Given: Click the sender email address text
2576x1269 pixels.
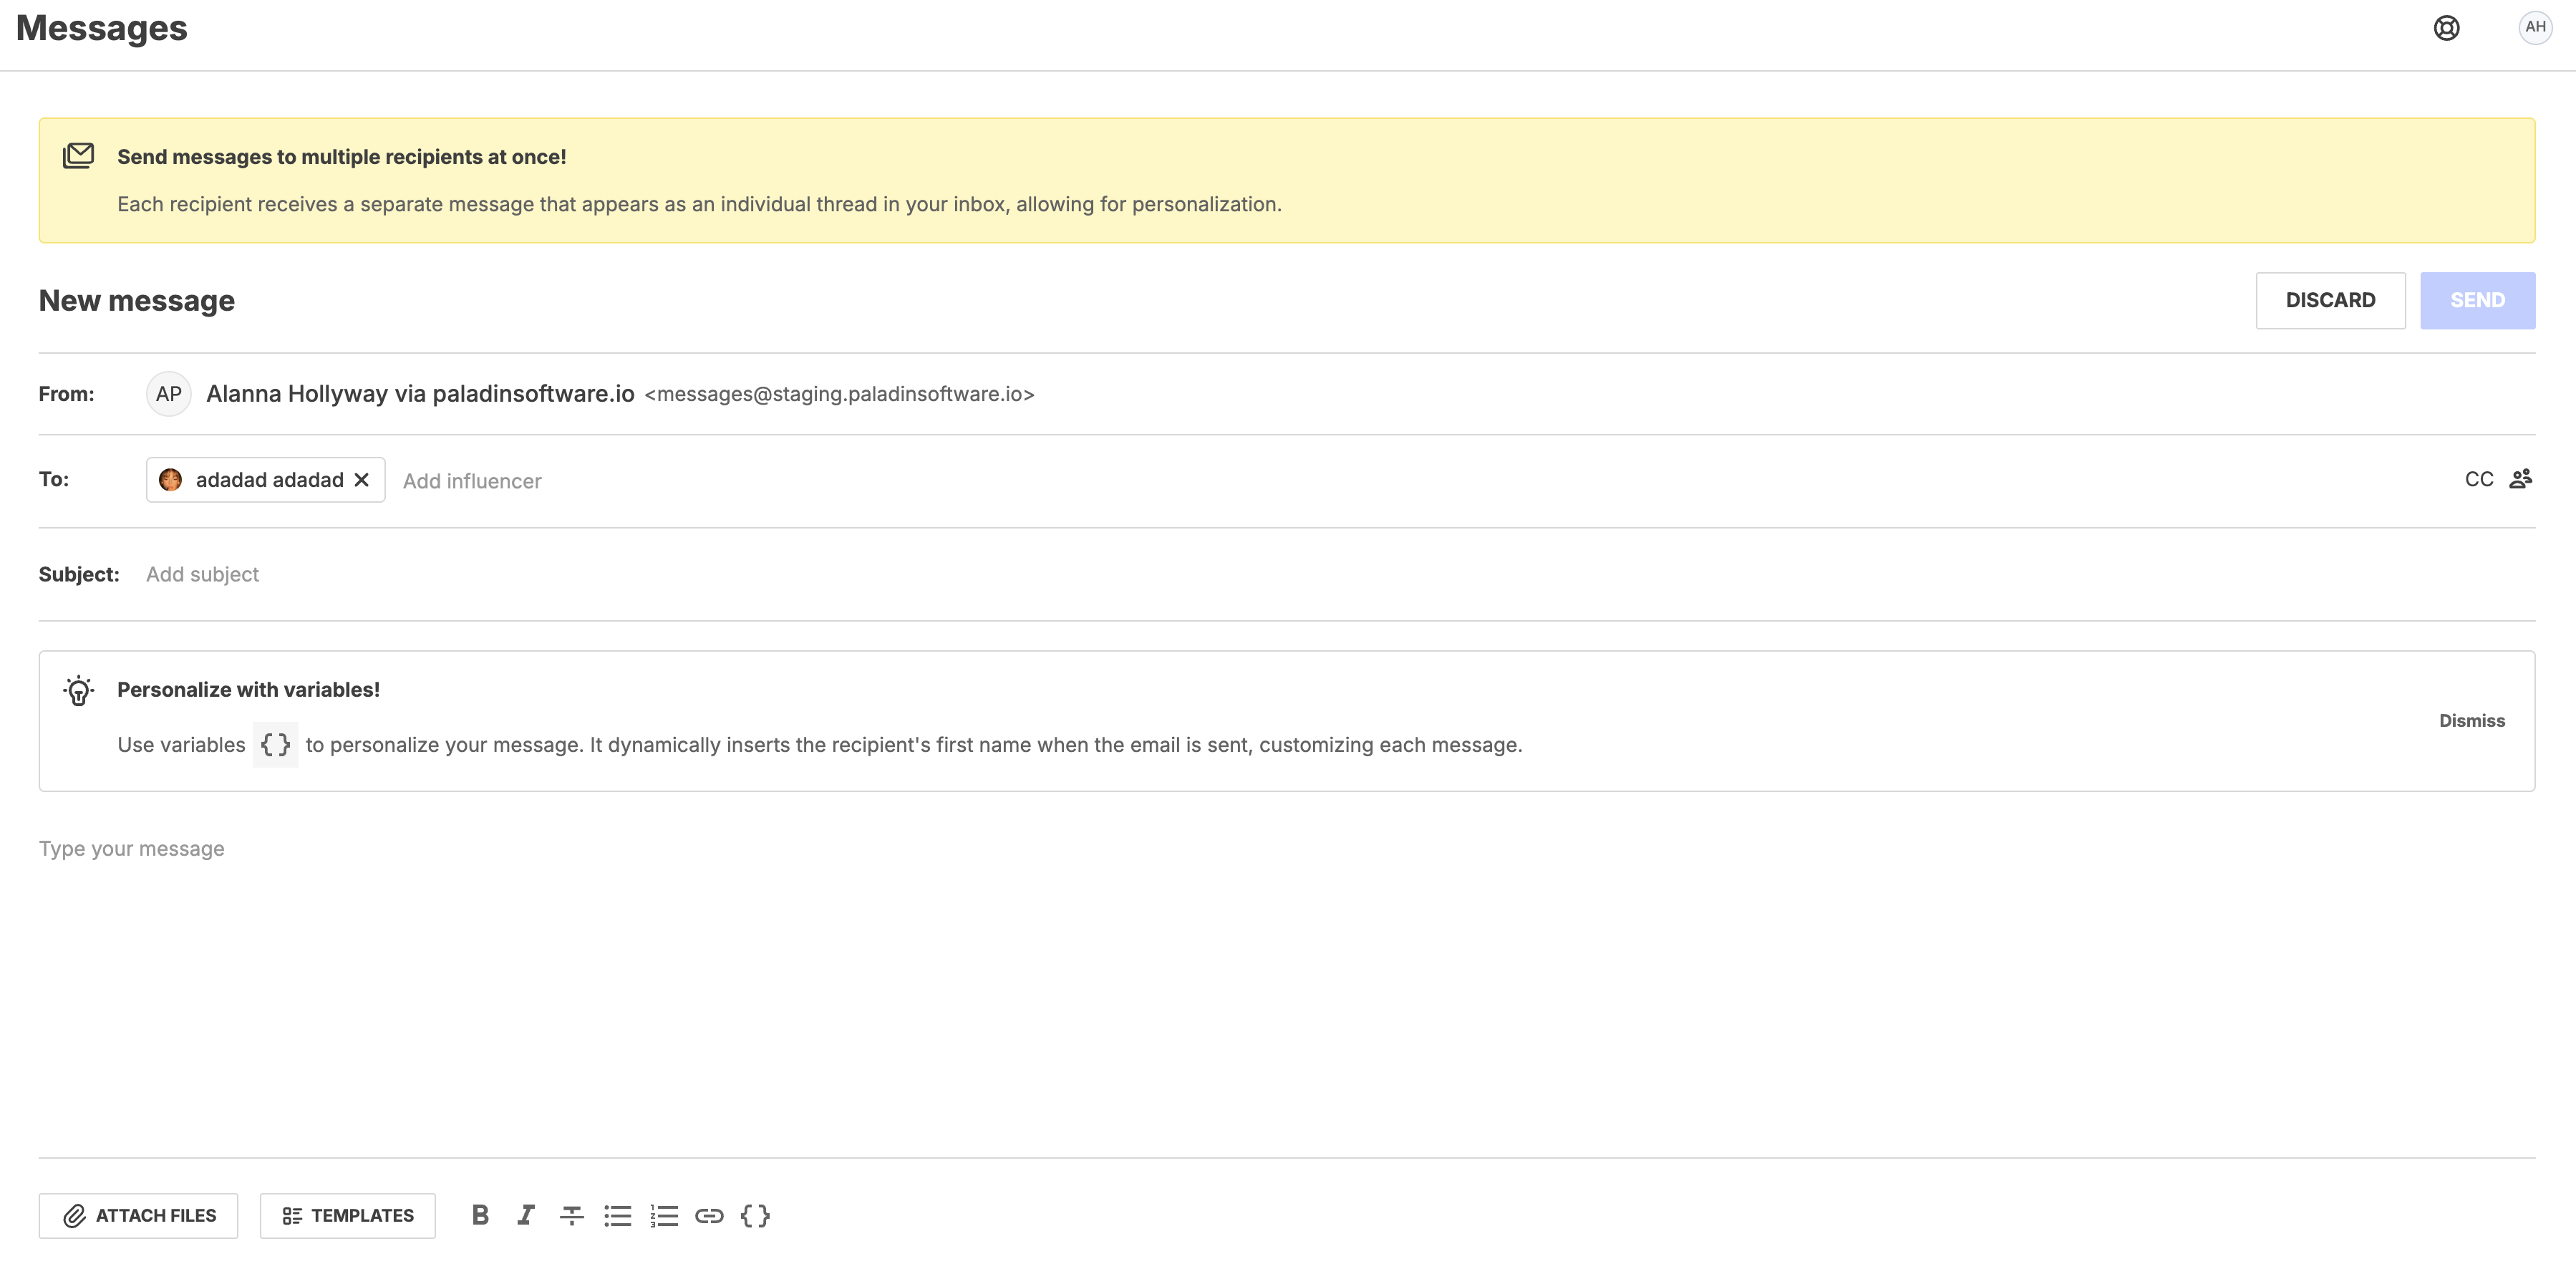Looking at the screenshot, I should click(839, 394).
